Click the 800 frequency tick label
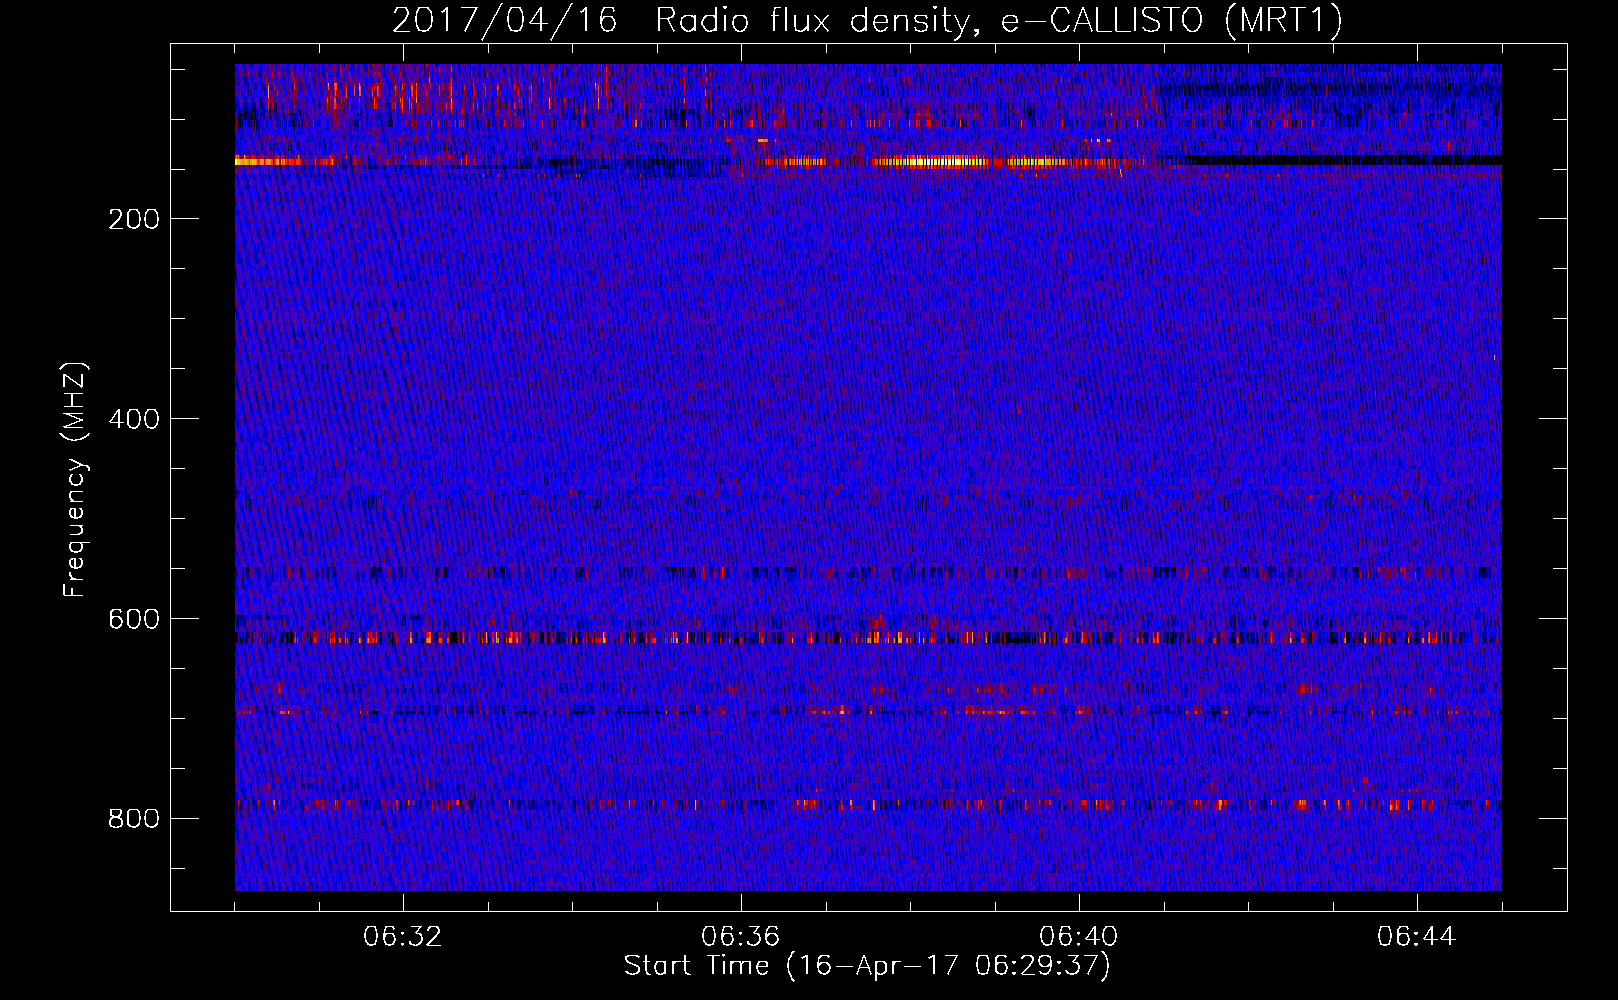Screen dimensions: 1618x1000 [134, 819]
